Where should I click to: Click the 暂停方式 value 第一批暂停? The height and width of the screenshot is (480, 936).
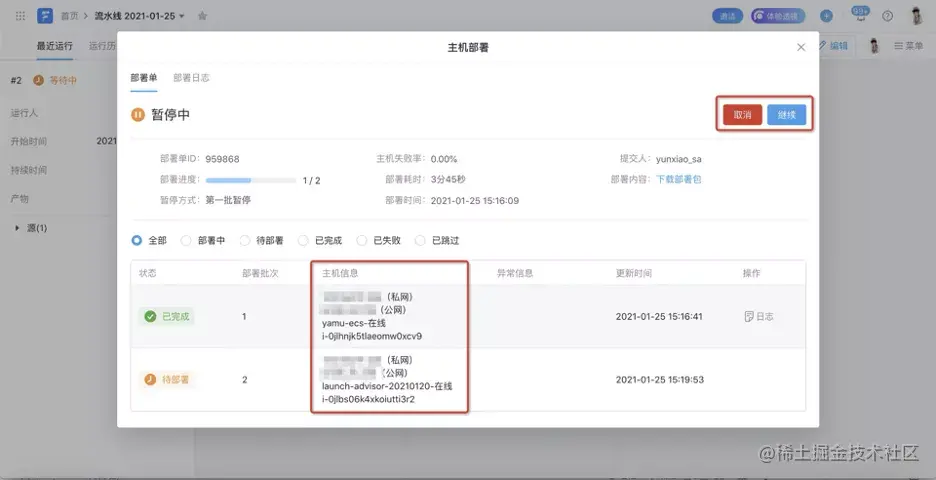(228, 201)
